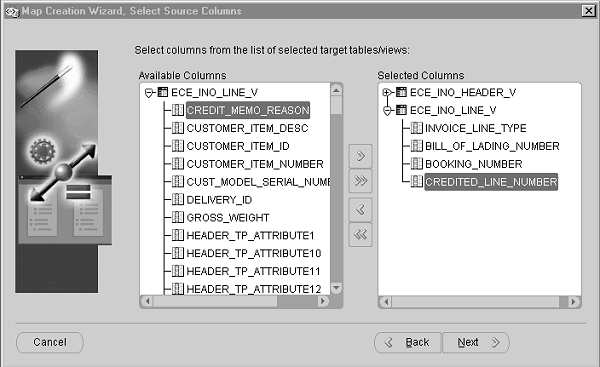The height and width of the screenshot is (367, 600).
Task: Select CUSTOMER_ITEM_NUMBER in available list
Action: point(255,164)
